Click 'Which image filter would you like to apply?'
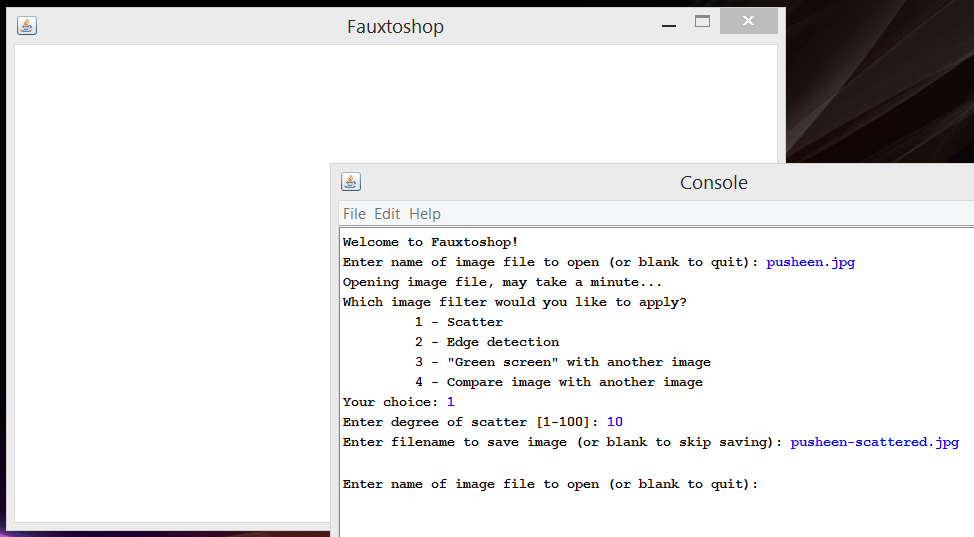 [x=514, y=302]
